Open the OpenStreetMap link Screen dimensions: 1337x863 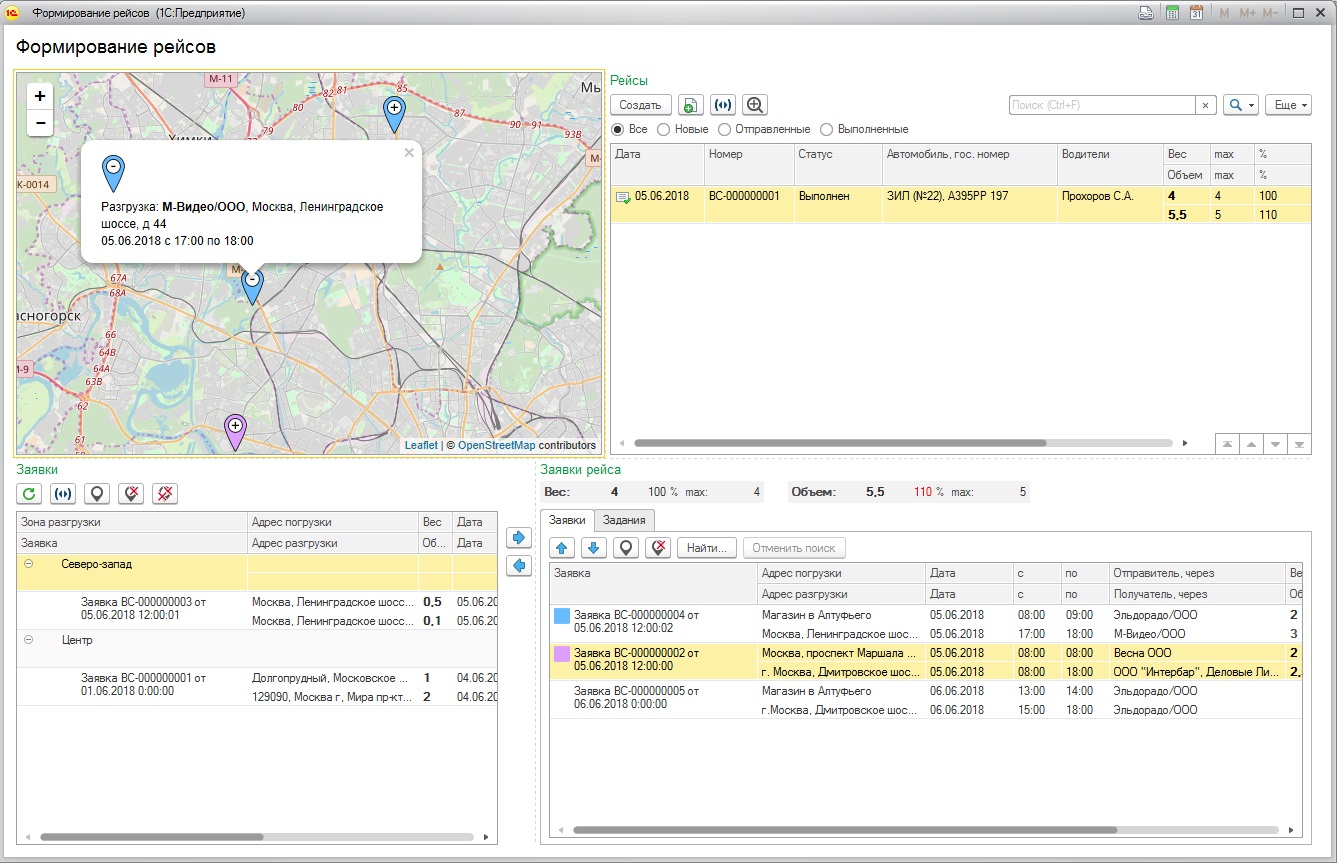(x=496, y=445)
